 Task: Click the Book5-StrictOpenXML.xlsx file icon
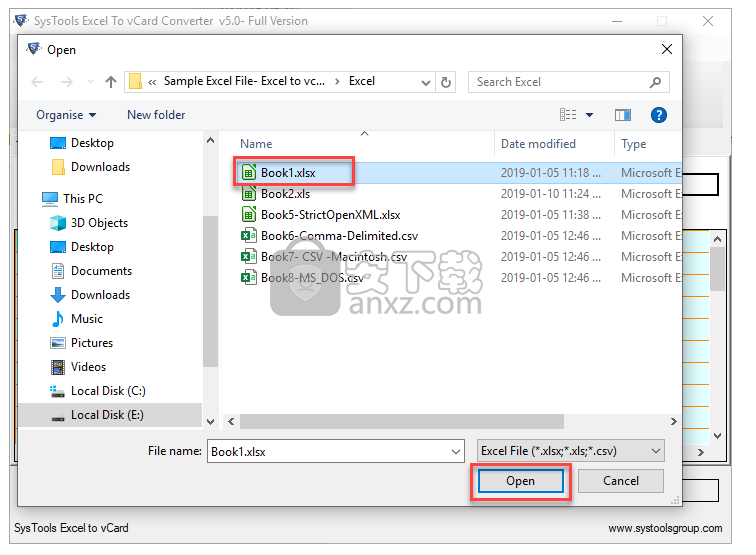[248, 214]
